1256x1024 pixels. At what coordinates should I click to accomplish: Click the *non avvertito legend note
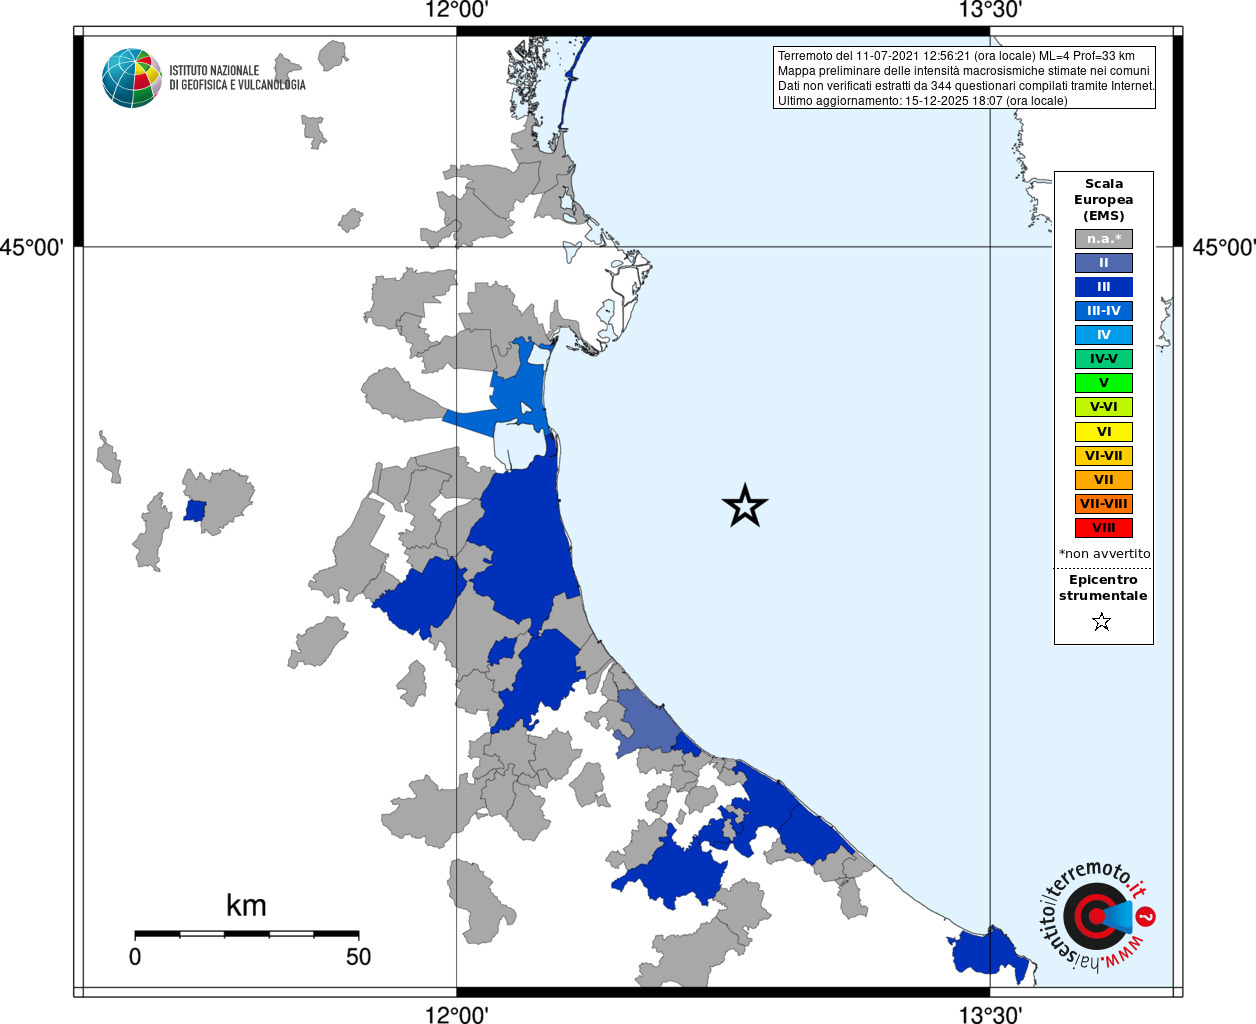(x=1104, y=554)
